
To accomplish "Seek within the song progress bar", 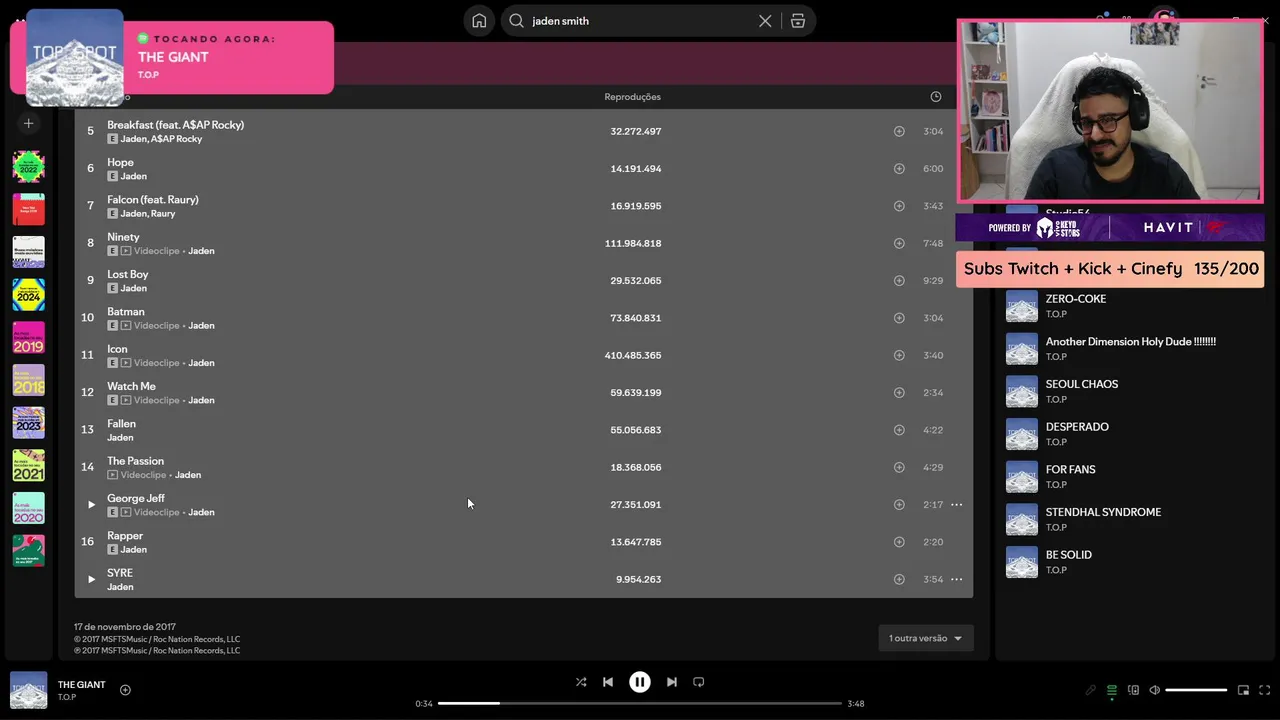I will (640, 703).
